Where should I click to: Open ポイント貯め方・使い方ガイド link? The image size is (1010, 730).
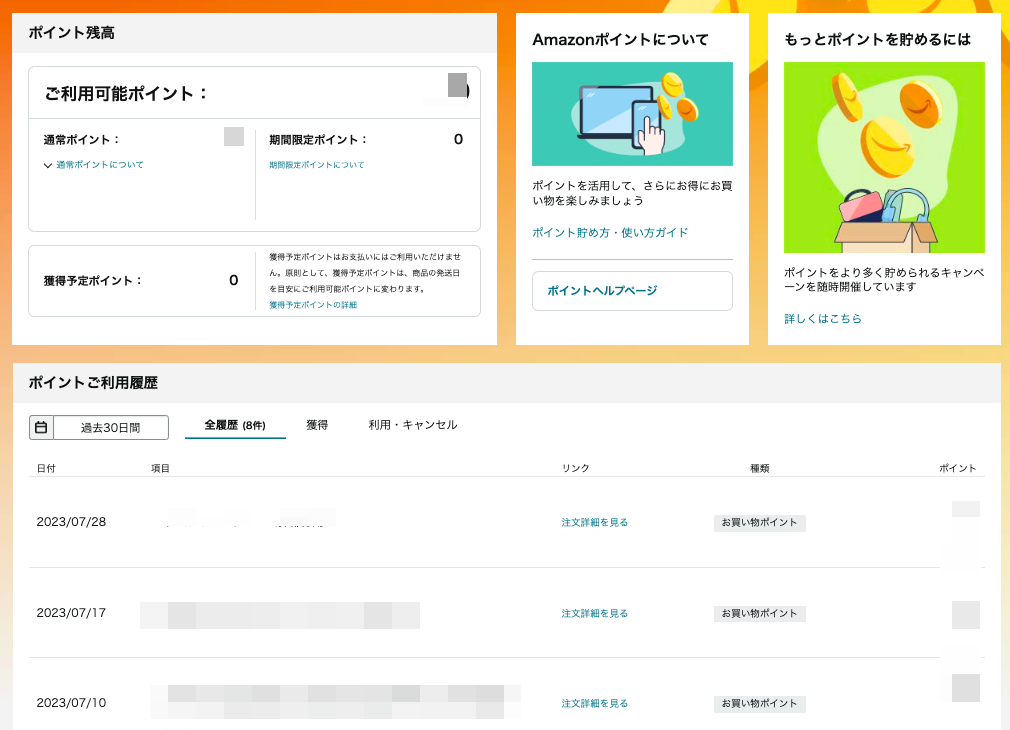coord(609,233)
